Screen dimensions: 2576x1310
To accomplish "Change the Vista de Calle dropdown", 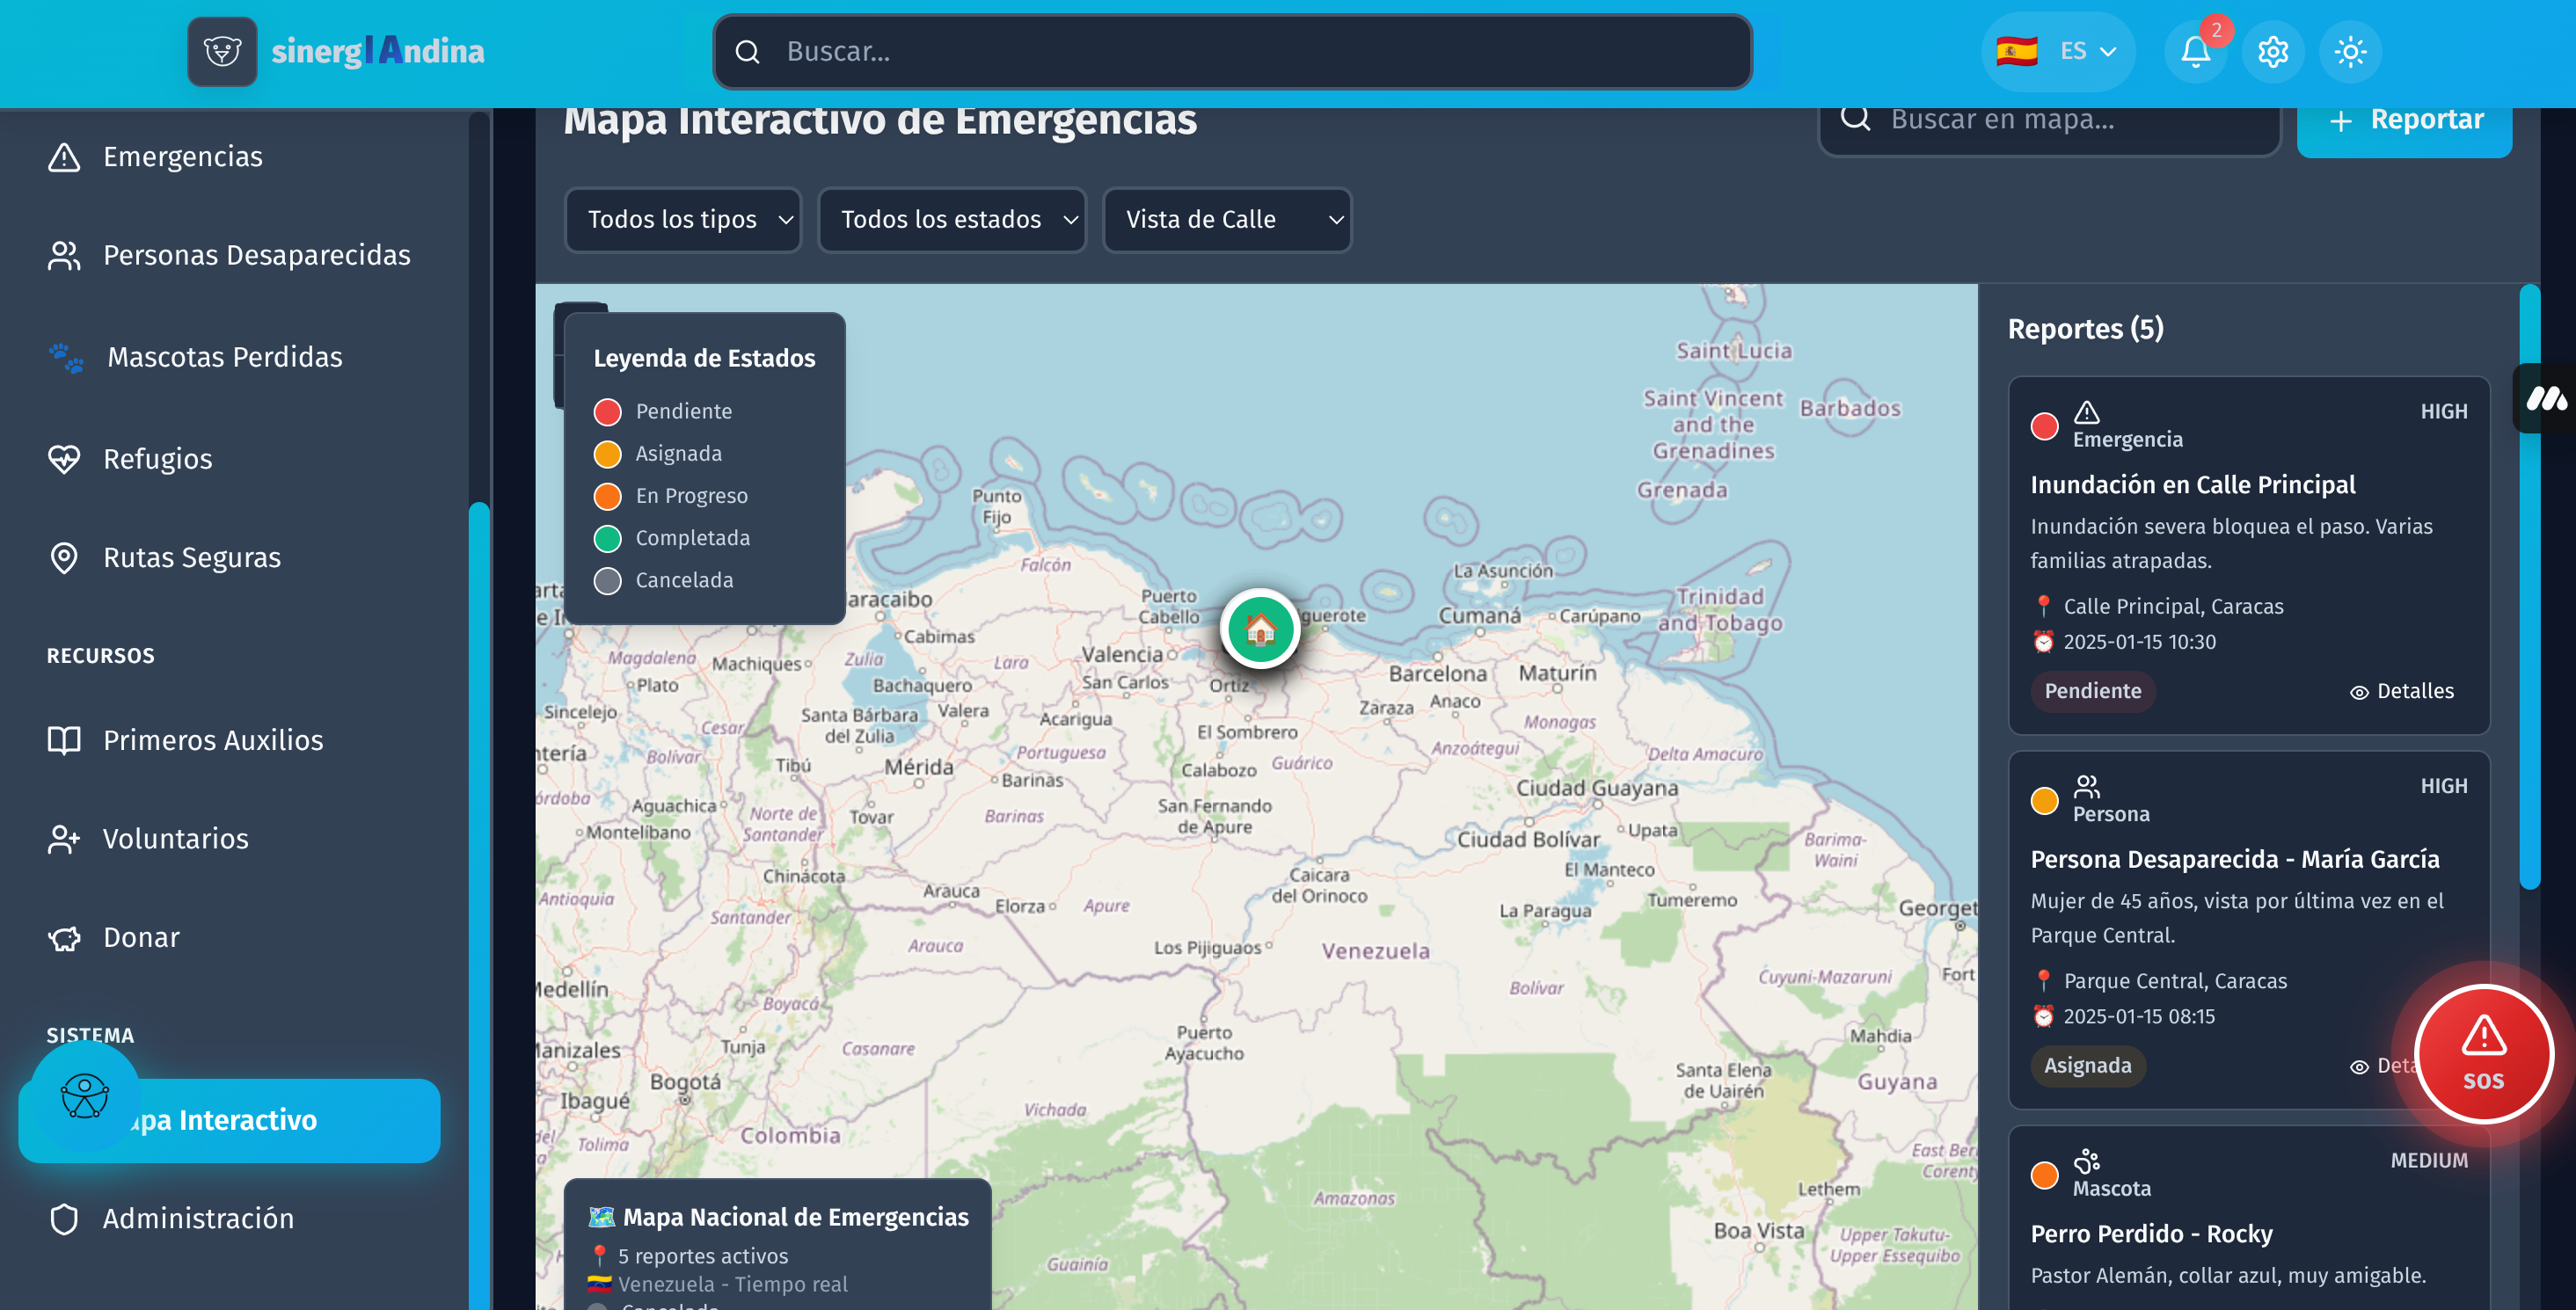I will (x=1227, y=220).
